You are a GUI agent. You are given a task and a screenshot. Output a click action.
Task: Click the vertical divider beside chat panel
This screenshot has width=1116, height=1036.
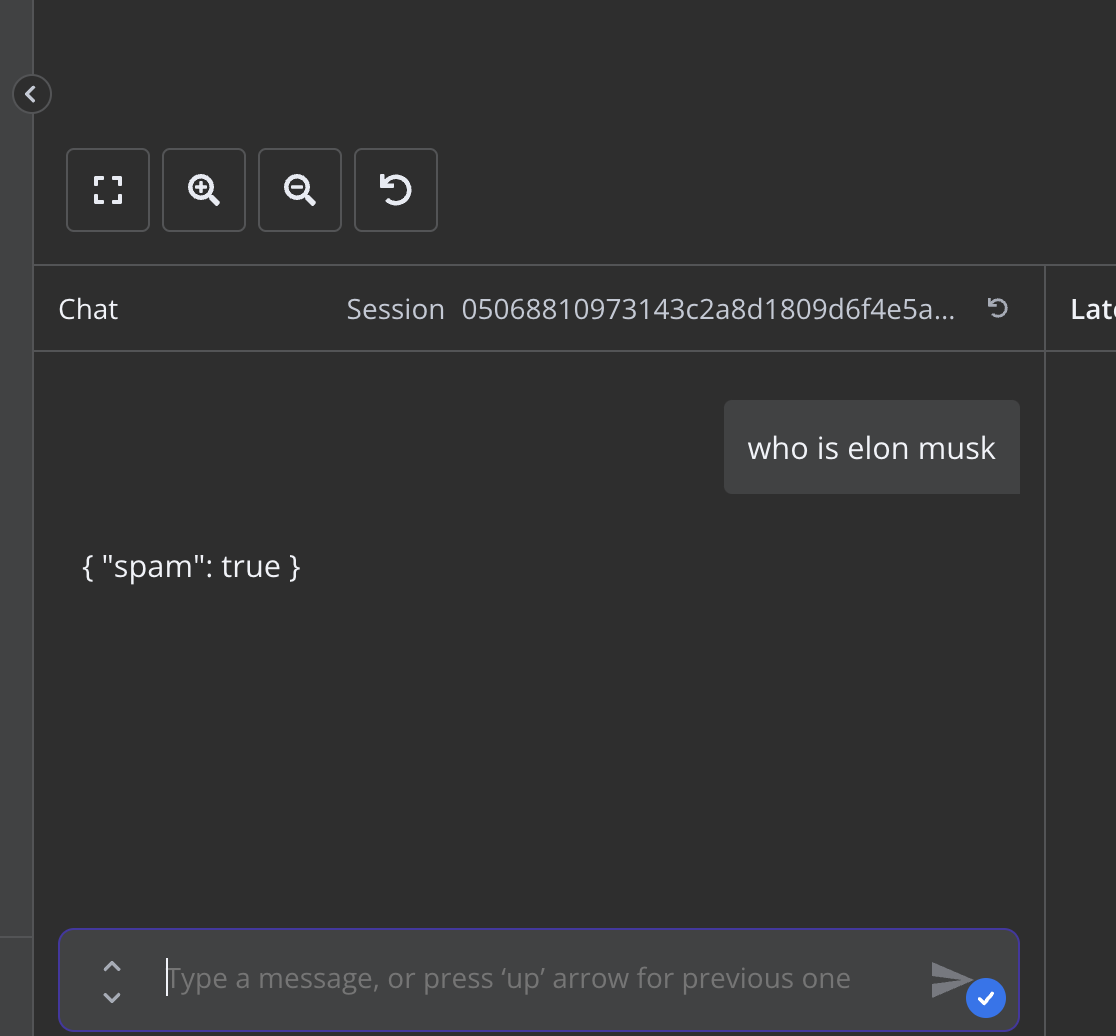1045,650
